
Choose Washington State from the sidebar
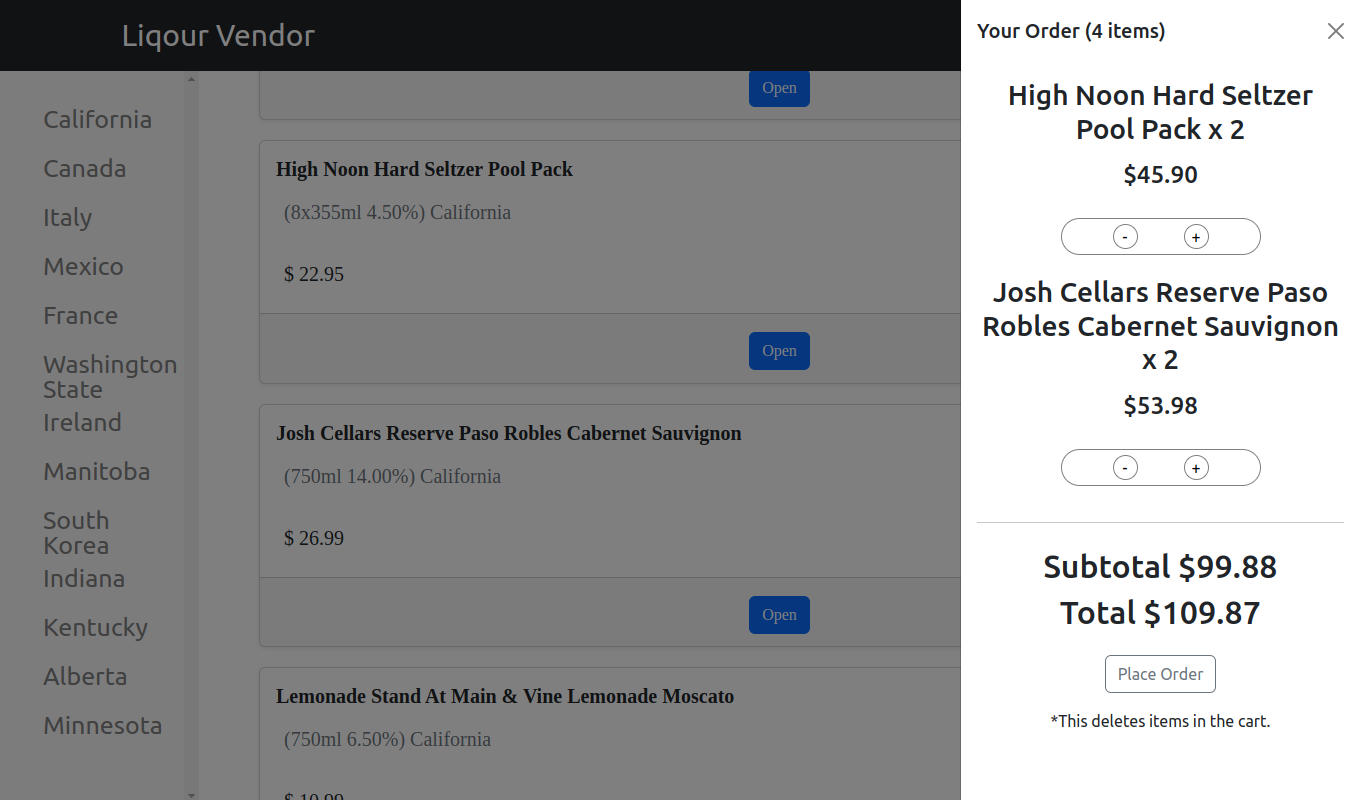[110, 376]
